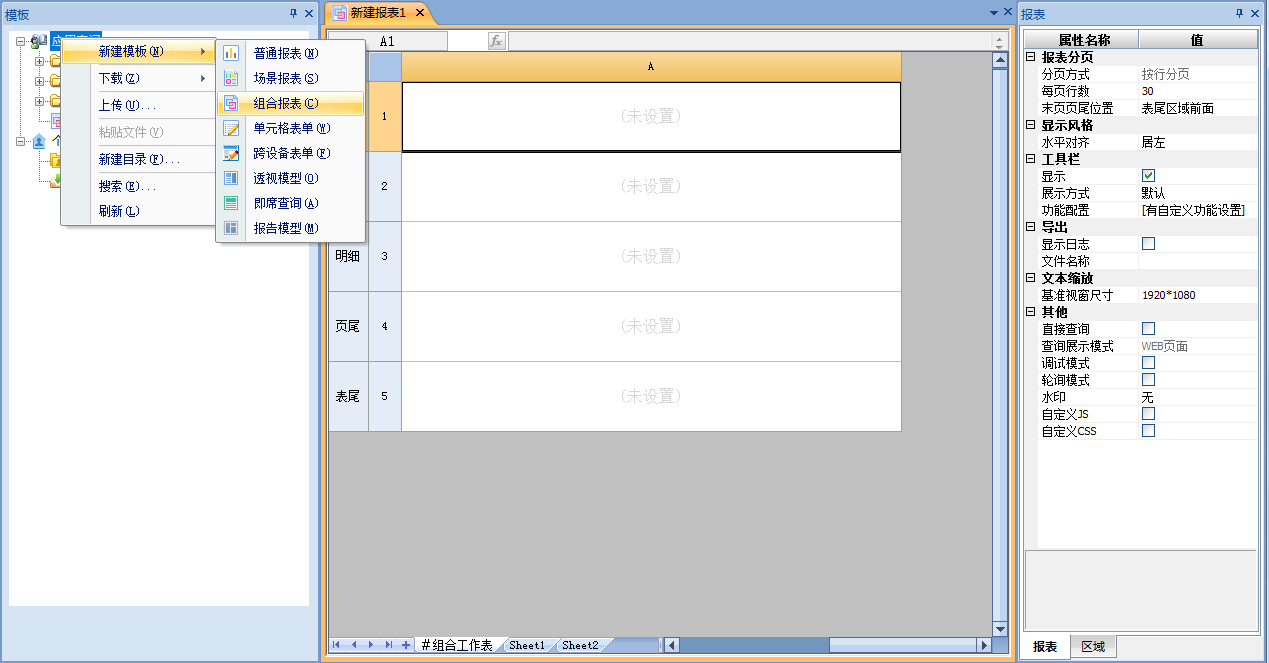This screenshot has width=1269, height=663.
Task: Click the 场景报表 icon in submenu
Action: click(231, 78)
